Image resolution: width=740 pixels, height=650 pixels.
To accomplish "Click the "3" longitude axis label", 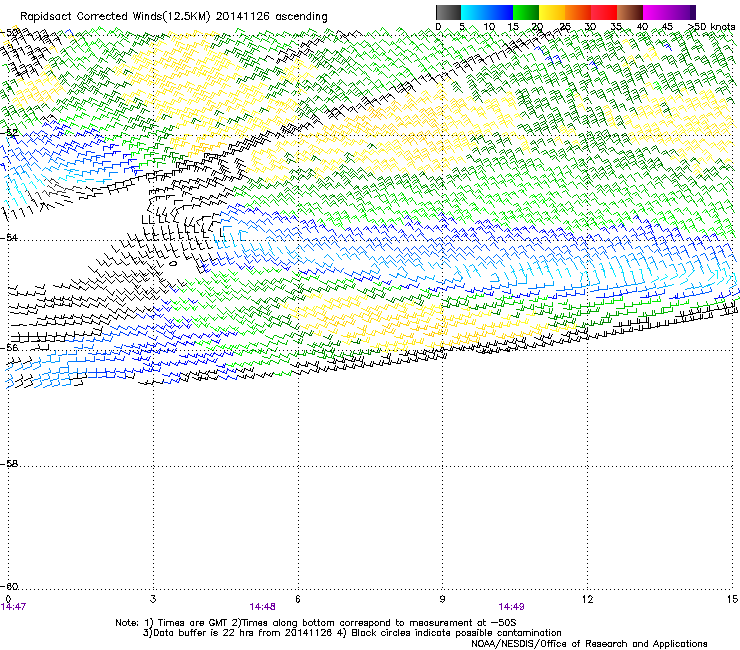I will (x=153, y=599).
